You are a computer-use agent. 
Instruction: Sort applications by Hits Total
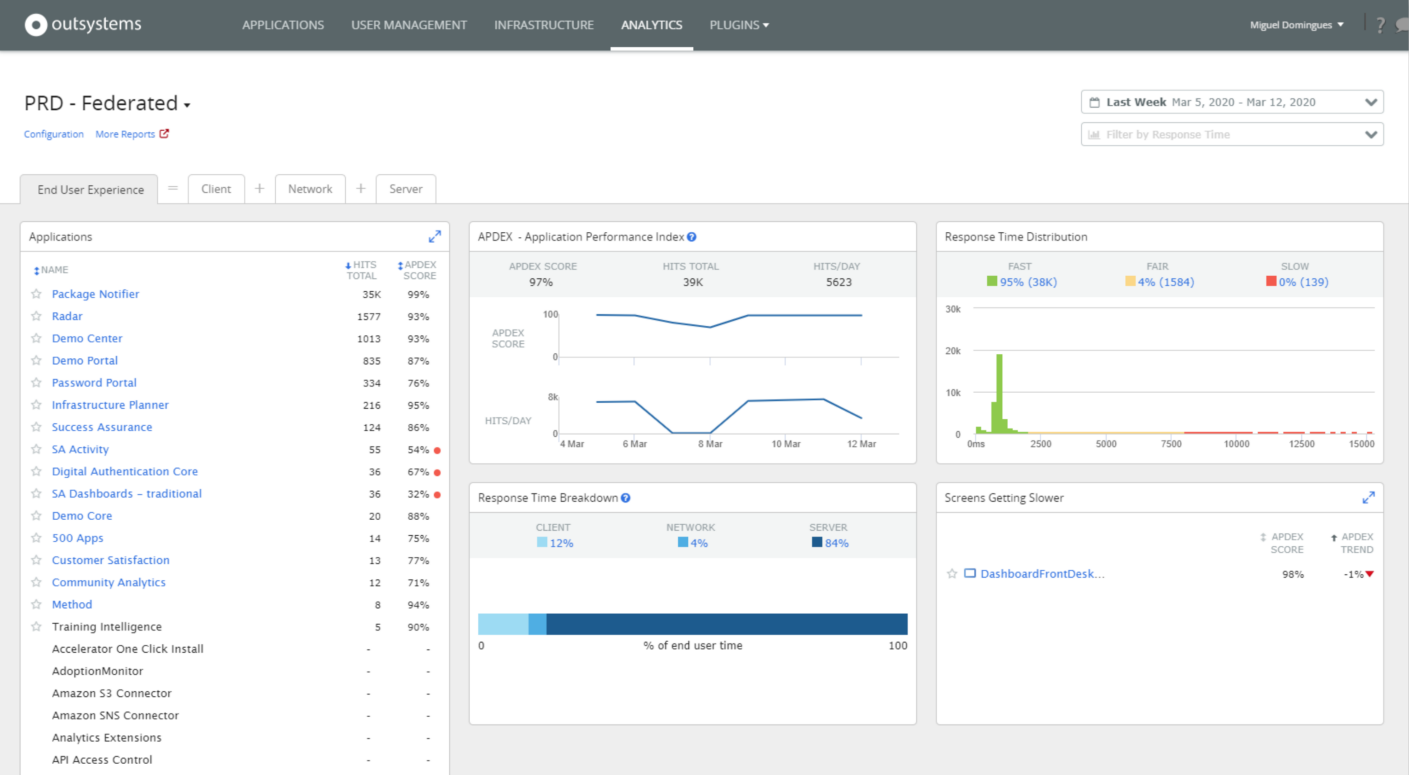click(x=360, y=270)
